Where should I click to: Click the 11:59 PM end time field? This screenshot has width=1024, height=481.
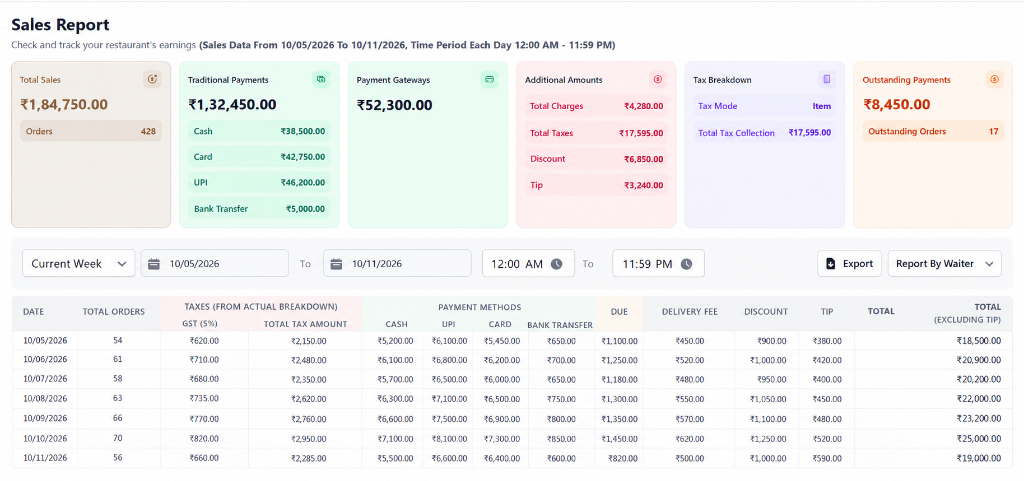pos(658,264)
